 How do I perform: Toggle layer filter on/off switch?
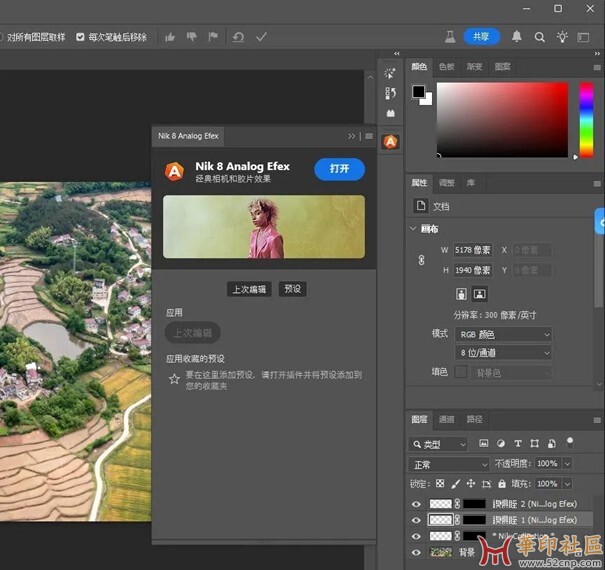pyautogui.click(x=570, y=443)
